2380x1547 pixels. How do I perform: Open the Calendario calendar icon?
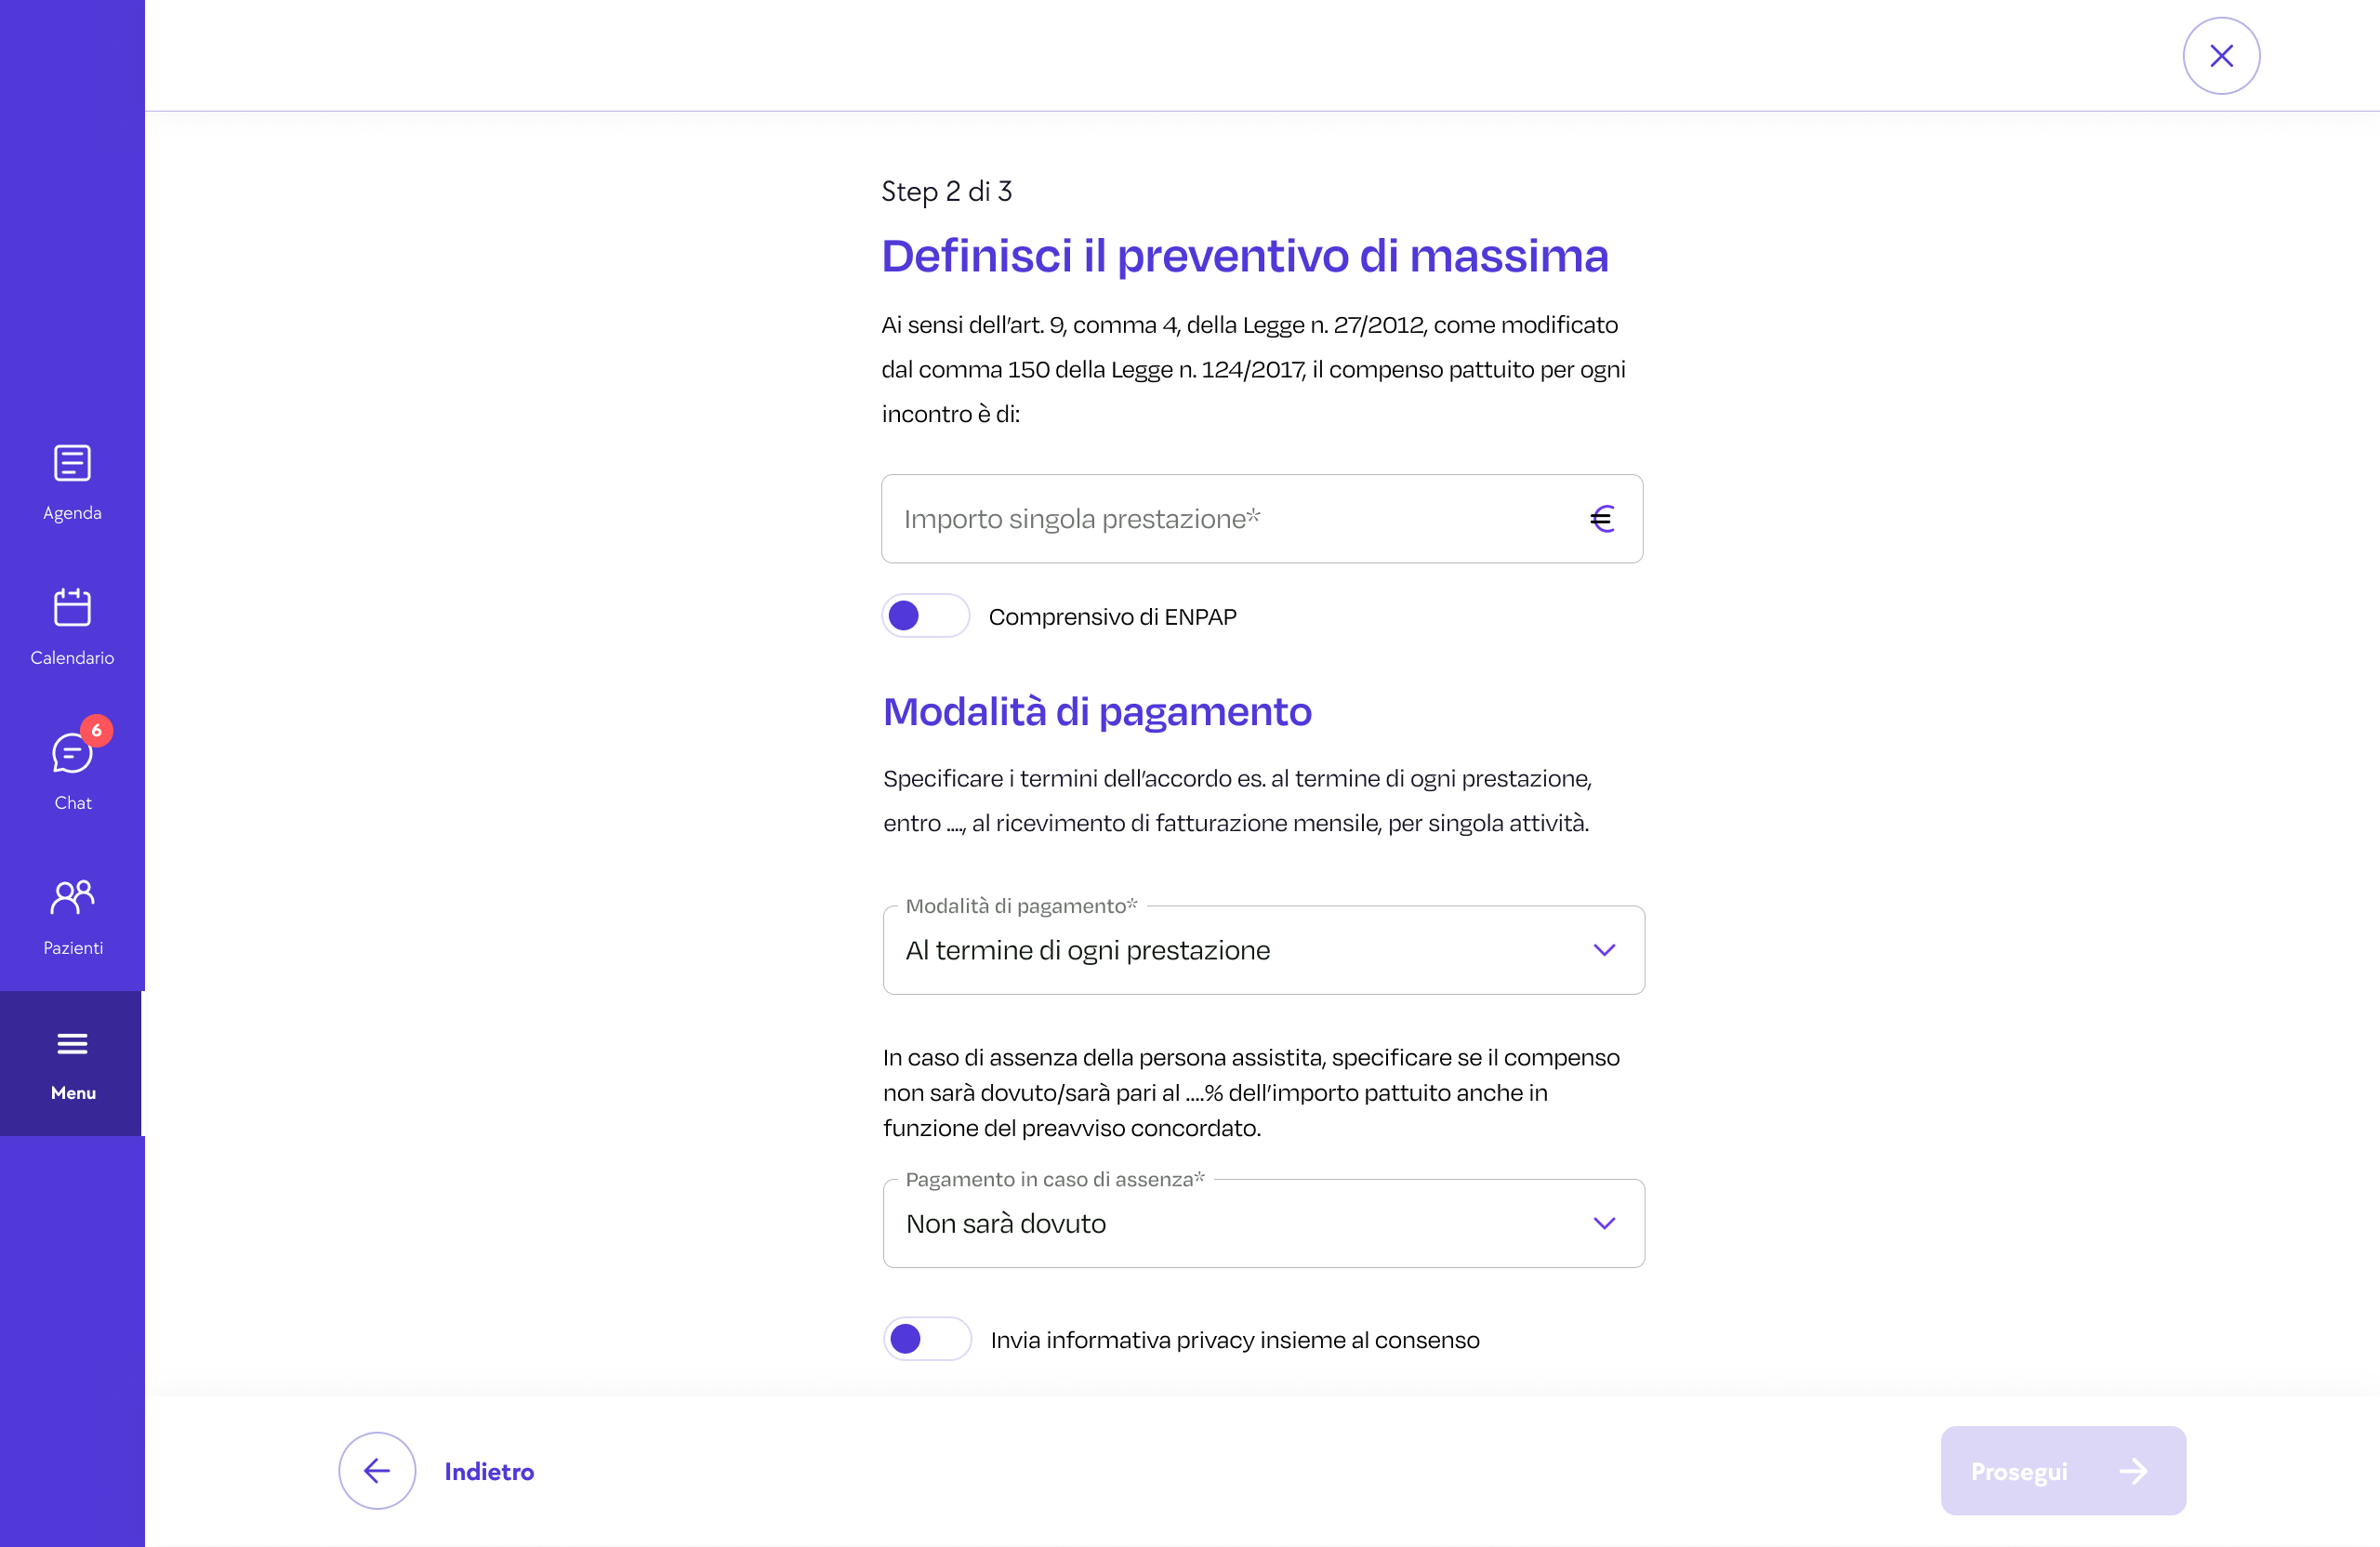72,607
